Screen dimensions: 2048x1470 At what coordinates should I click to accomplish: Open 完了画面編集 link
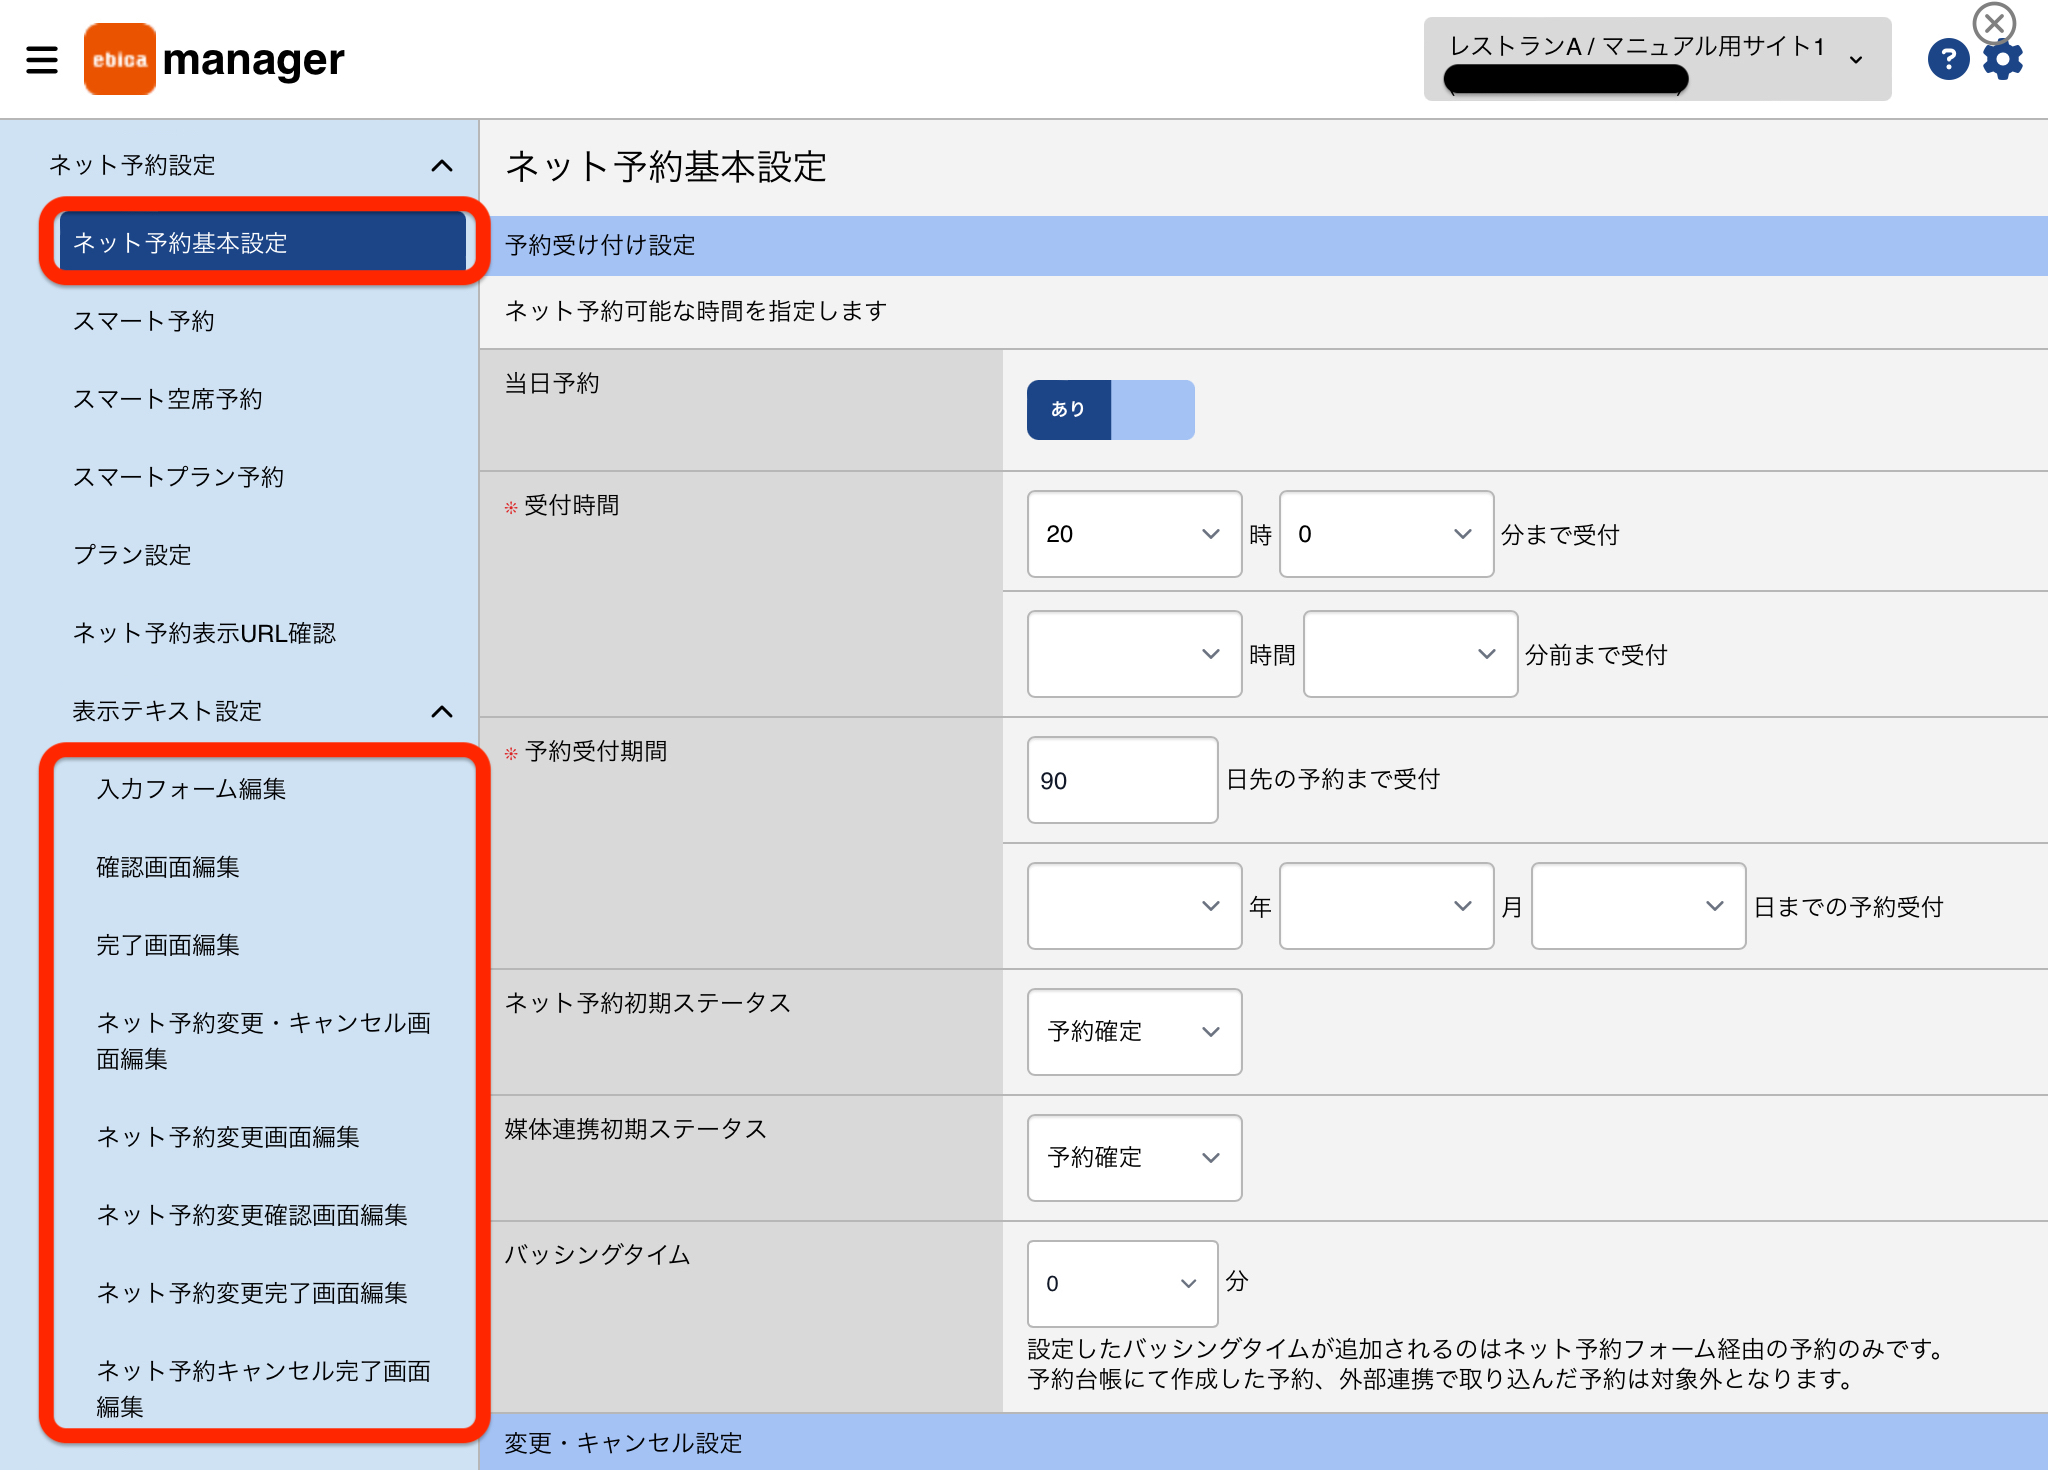168,945
